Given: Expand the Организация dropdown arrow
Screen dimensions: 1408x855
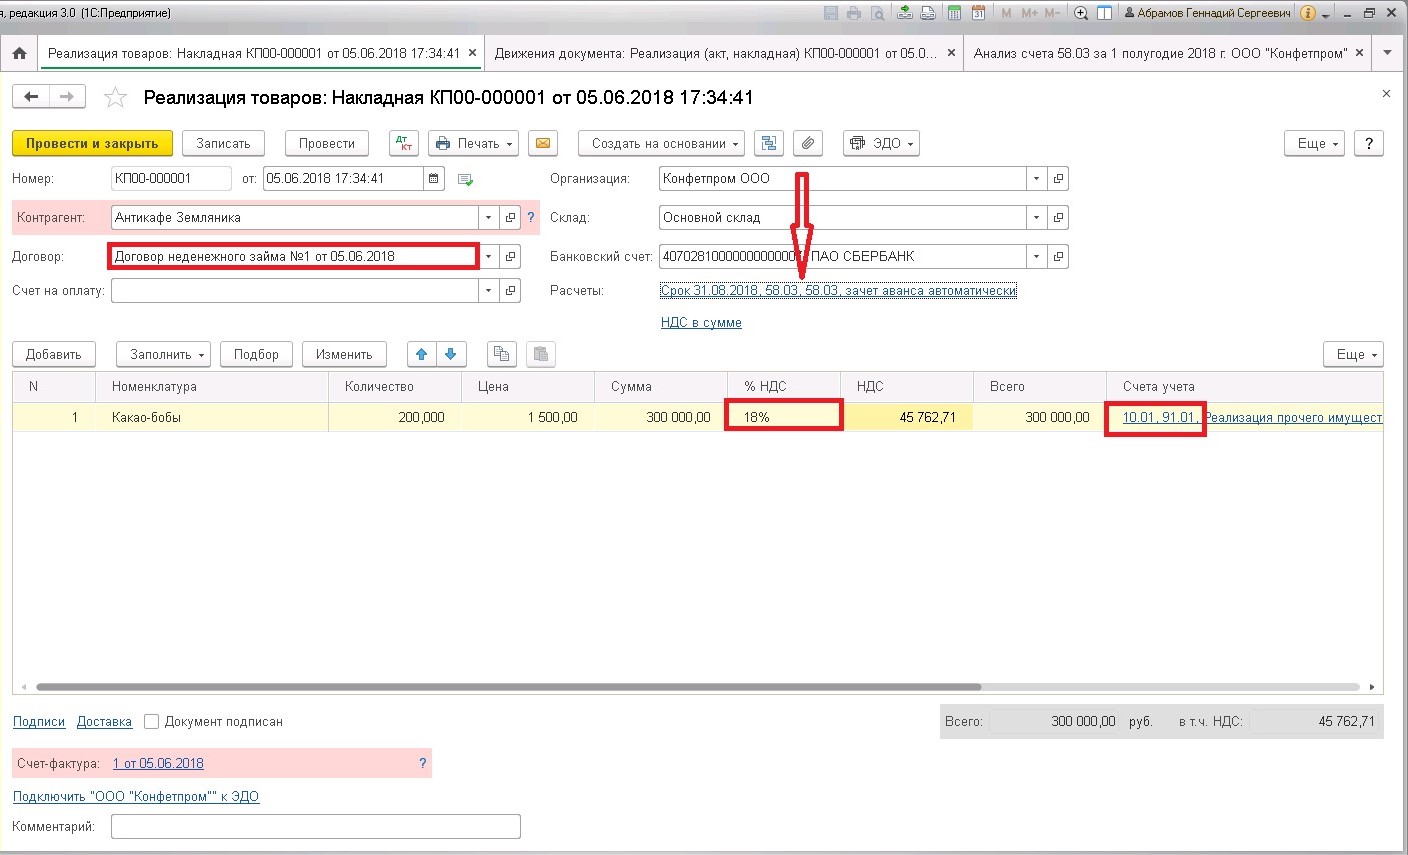Looking at the screenshot, I should tap(1036, 179).
